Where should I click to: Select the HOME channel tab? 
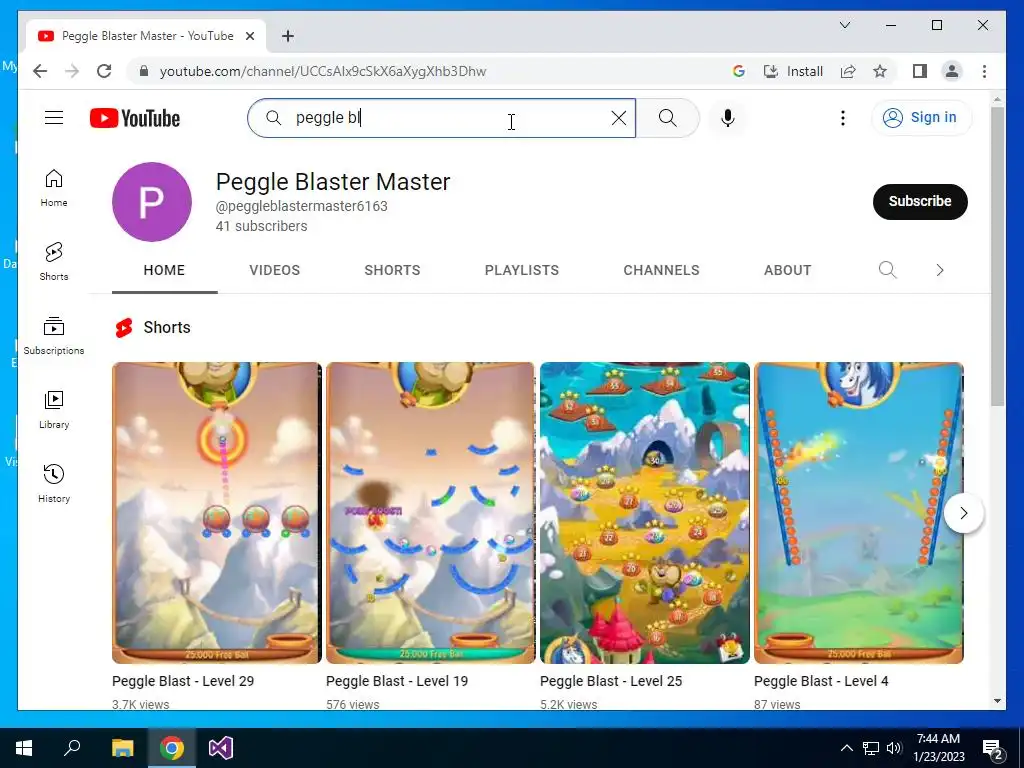[164, 270]
